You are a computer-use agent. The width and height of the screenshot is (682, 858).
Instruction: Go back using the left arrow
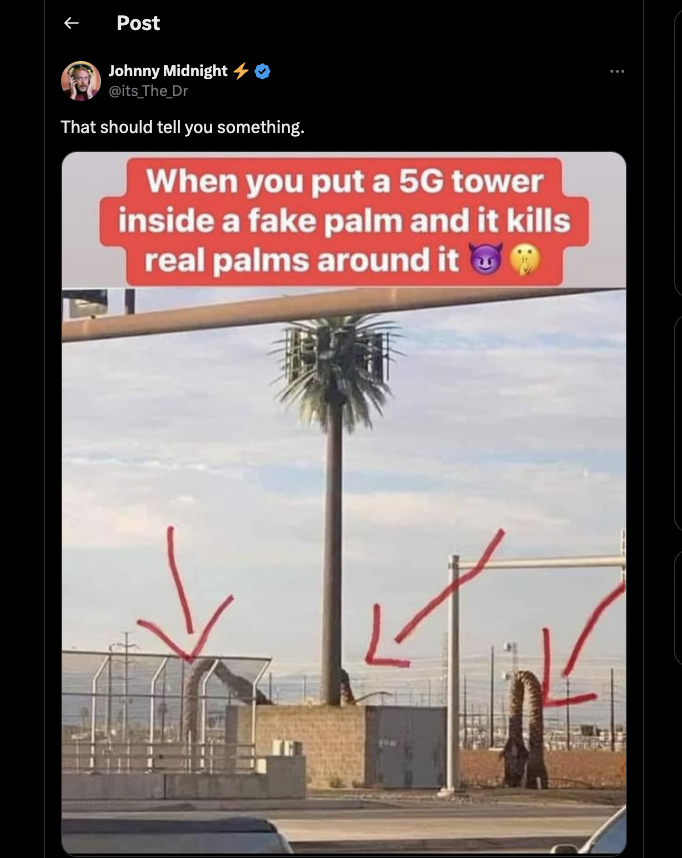pos(71,23)
